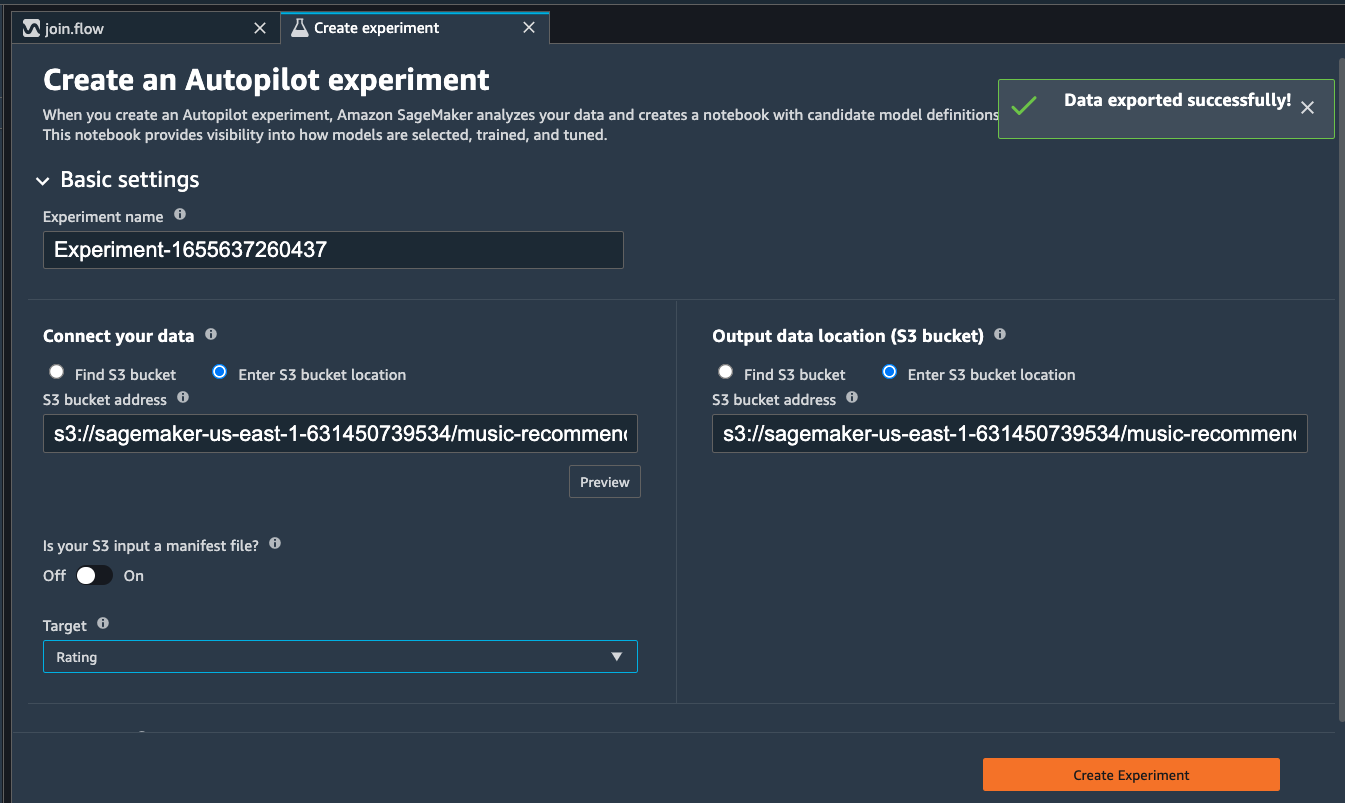Screen dimensions: 1345x803
Task: Turn on the S3 manifest file toggle
Action: coord(94,576)
